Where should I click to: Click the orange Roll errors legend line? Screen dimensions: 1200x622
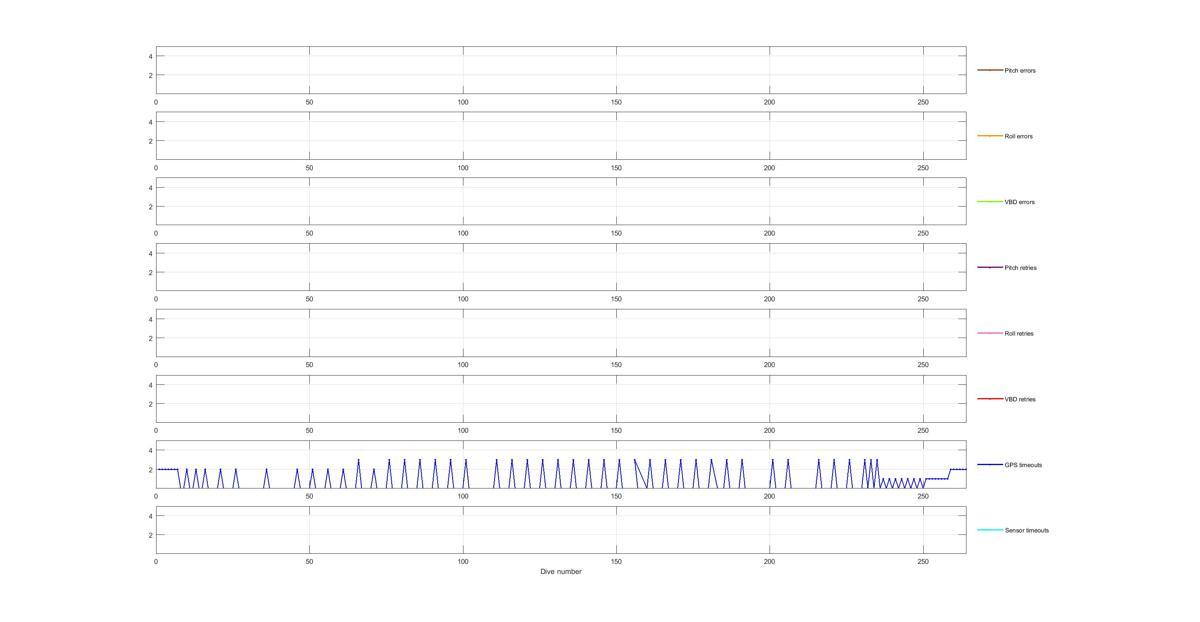click(990, 136)
